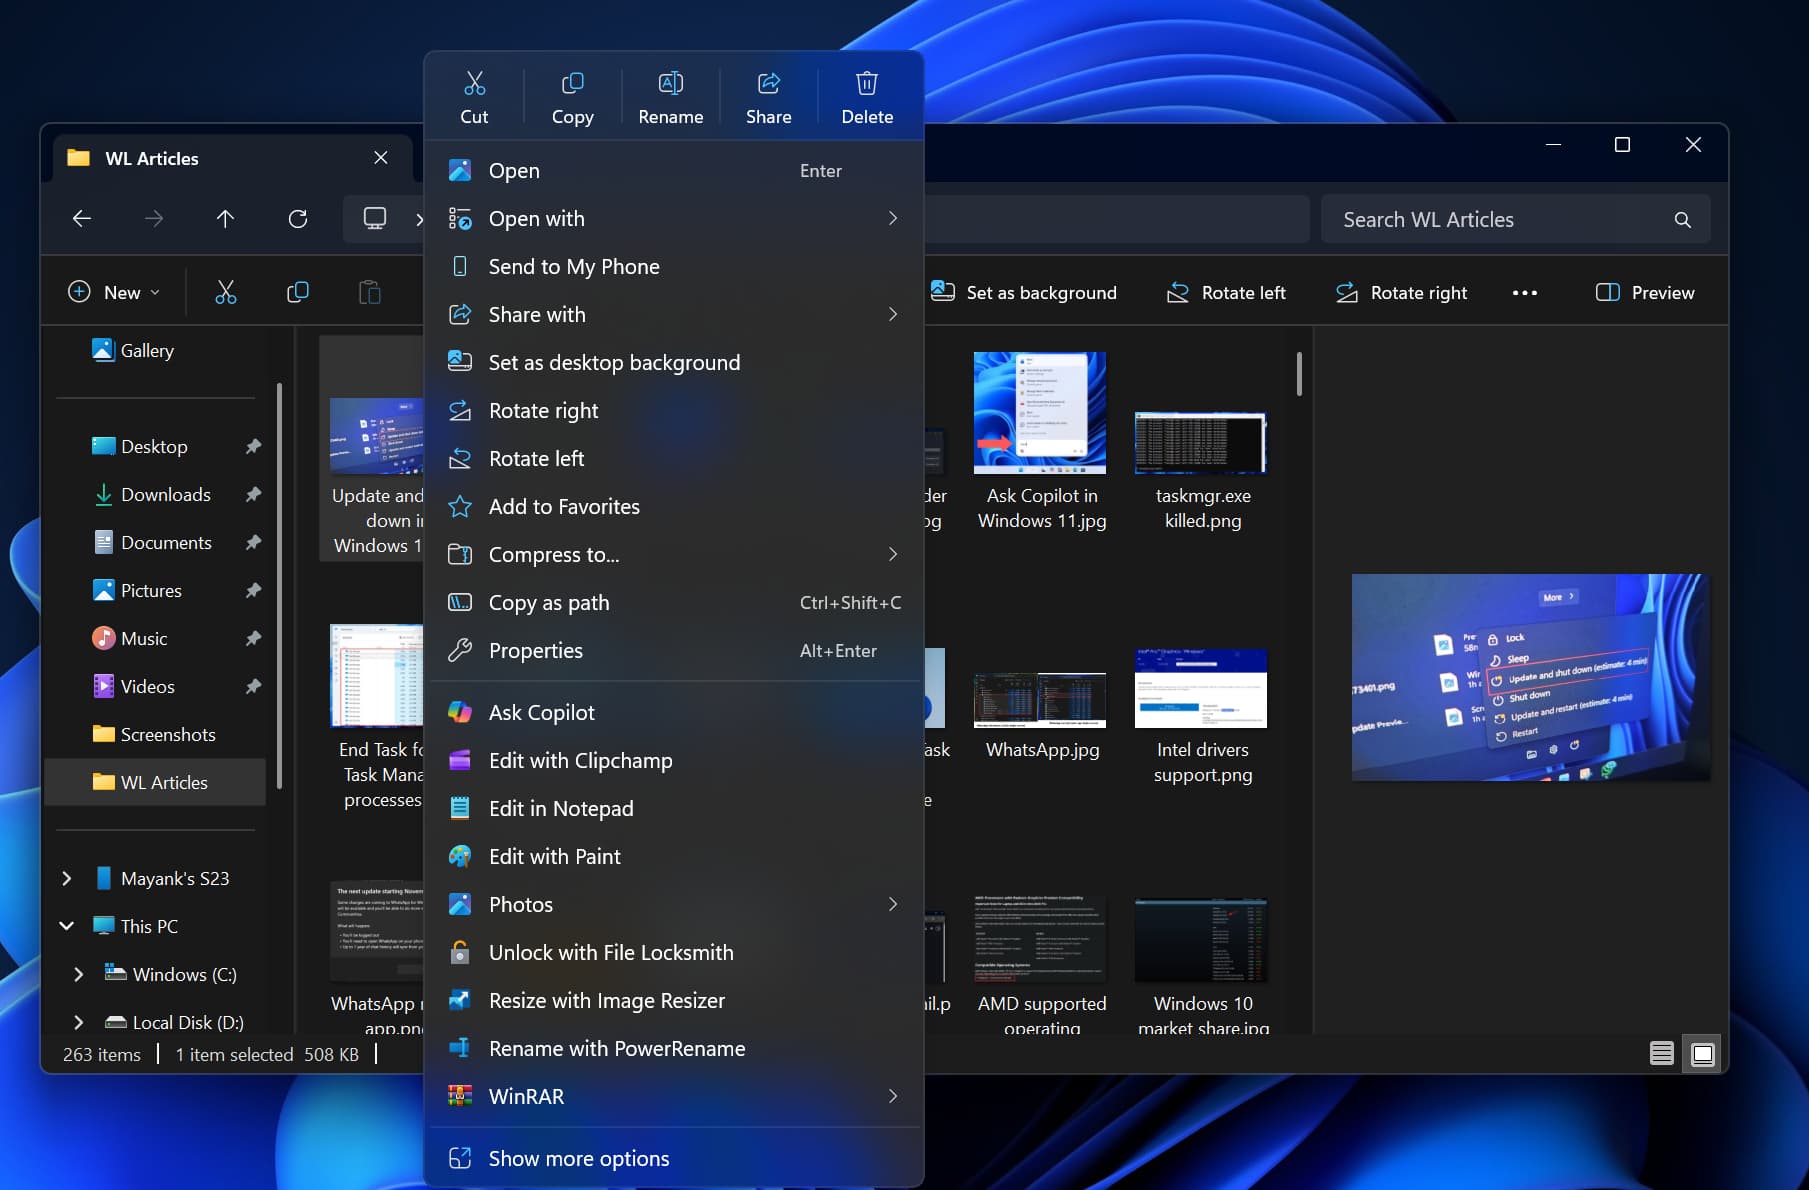Open the See more ellipsis menu
1809x1190 pixels.
click(1524, 293)
